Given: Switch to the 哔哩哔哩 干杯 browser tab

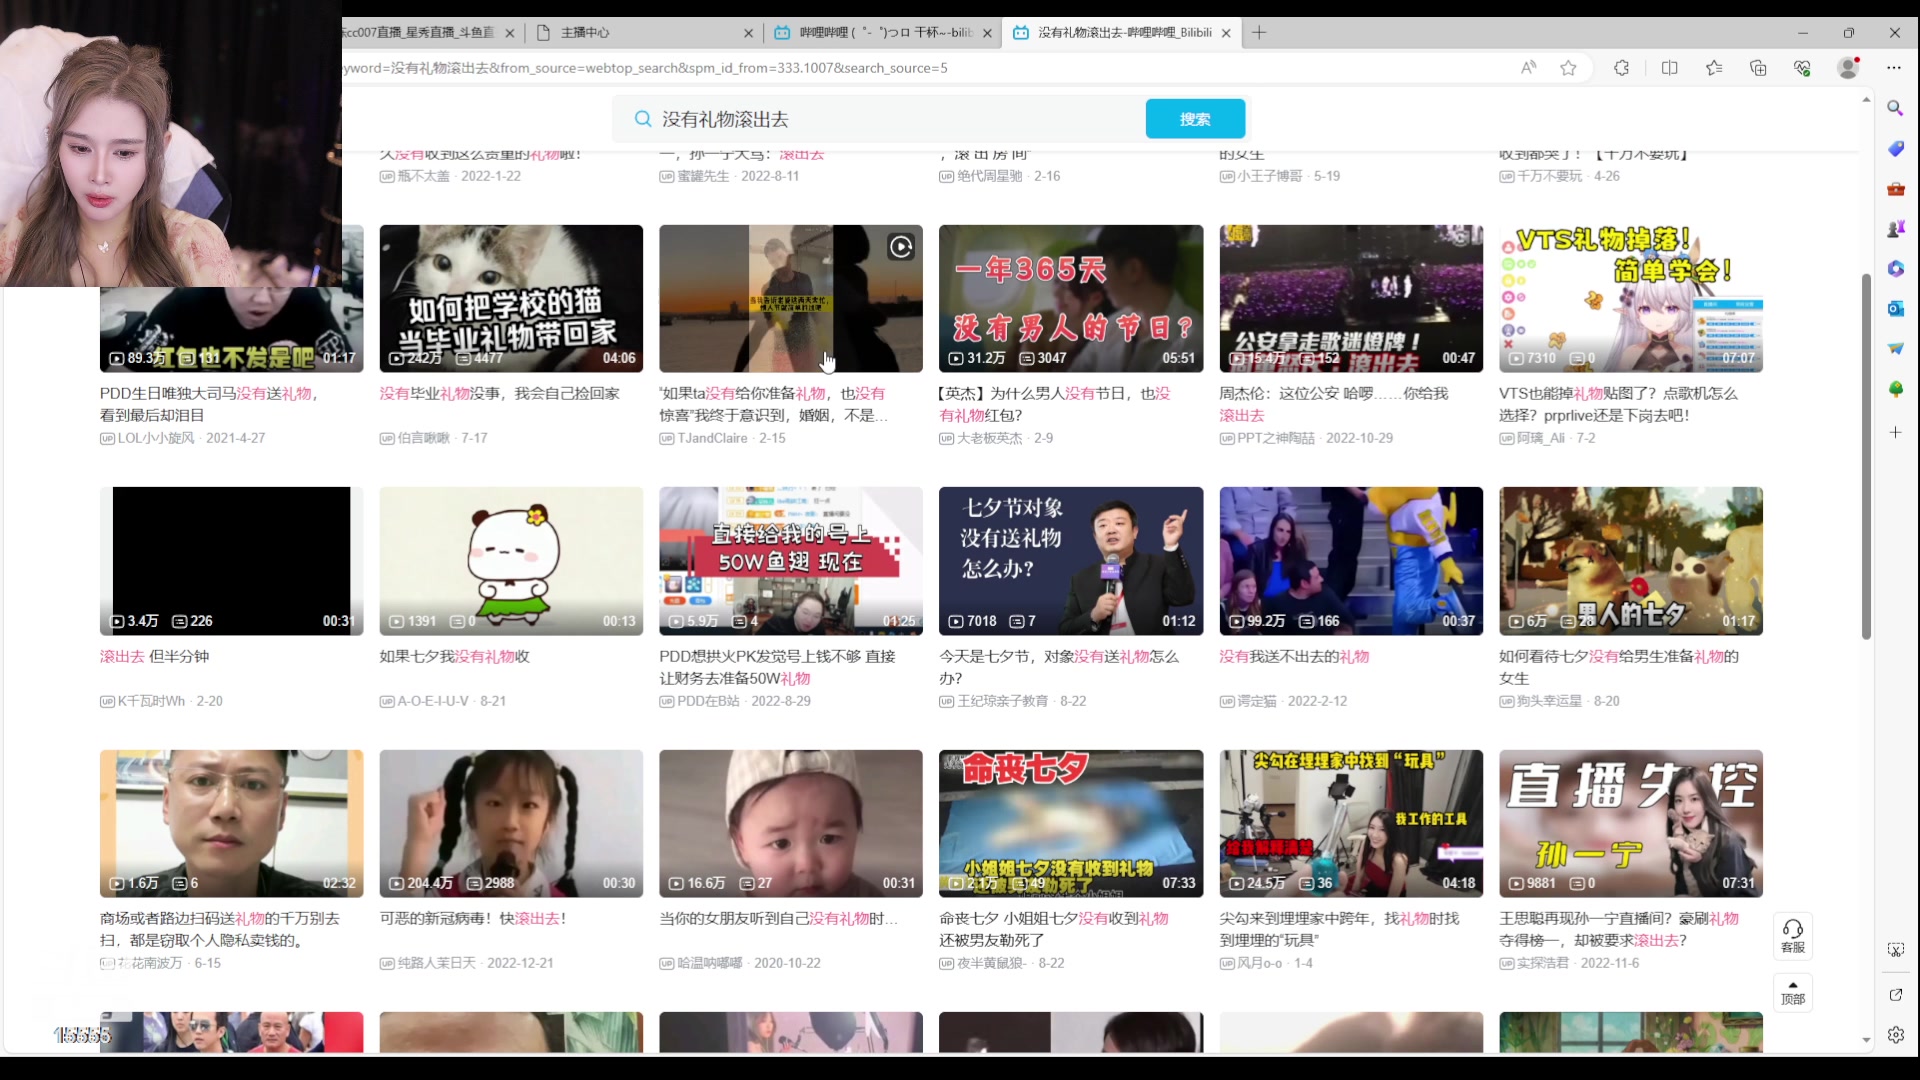Looking at the screenshot, I should tap(885, 33).
